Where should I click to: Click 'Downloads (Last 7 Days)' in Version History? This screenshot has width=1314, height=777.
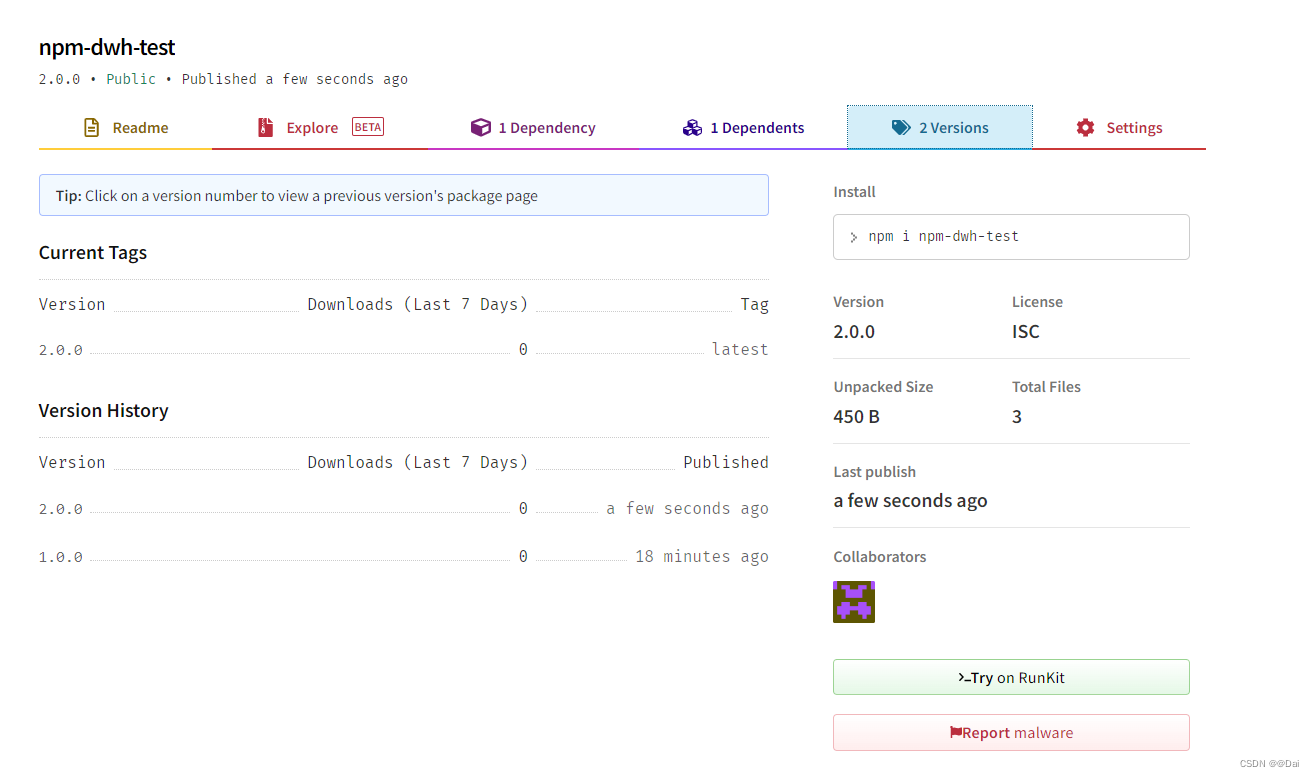tap(417, 462)
